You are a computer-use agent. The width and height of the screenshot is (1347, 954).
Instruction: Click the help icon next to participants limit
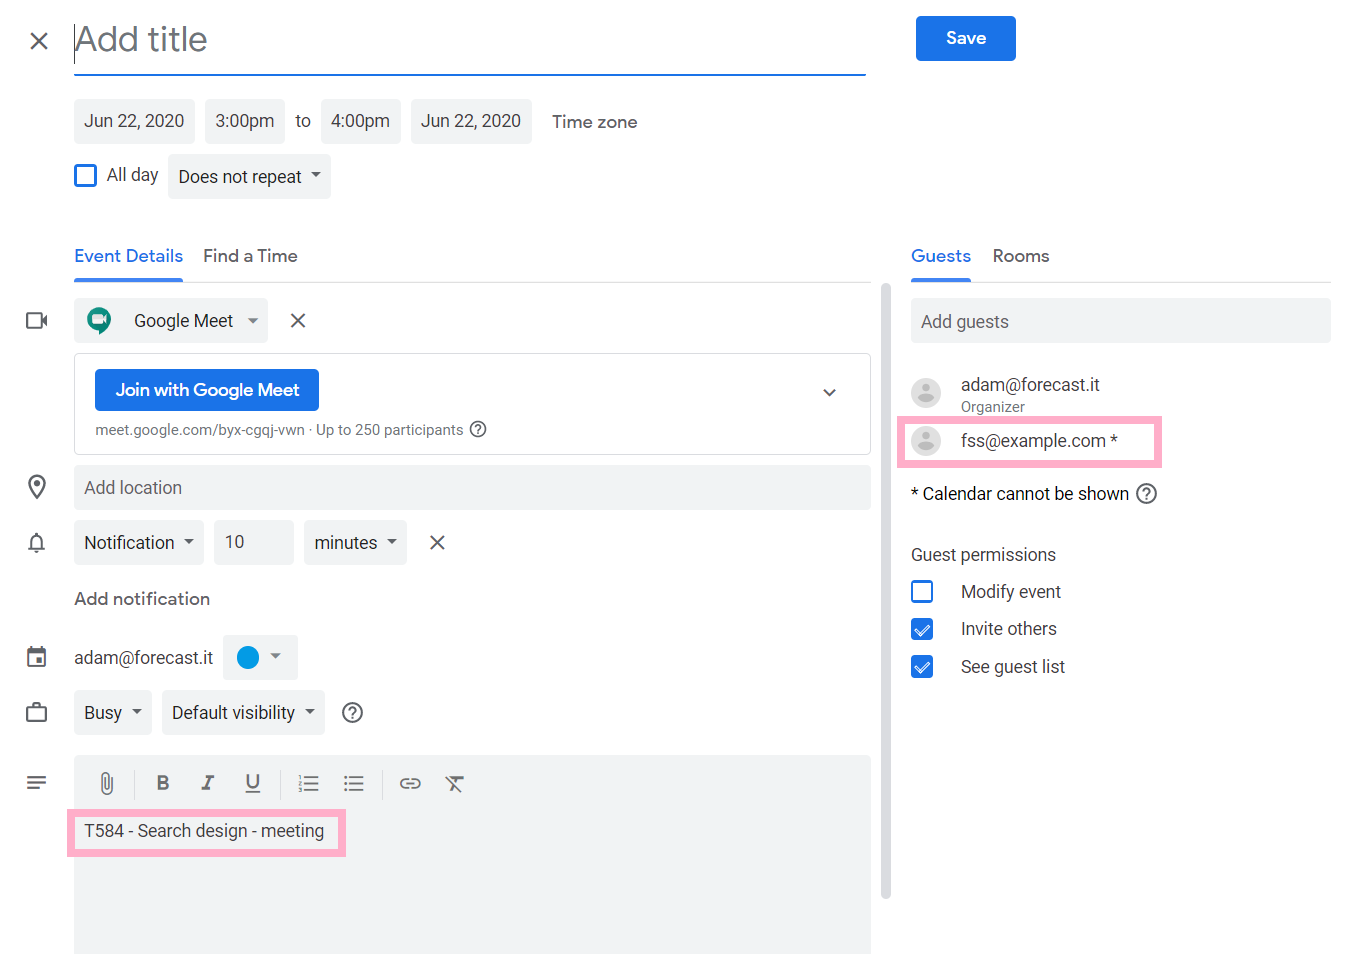click(478, 429)
